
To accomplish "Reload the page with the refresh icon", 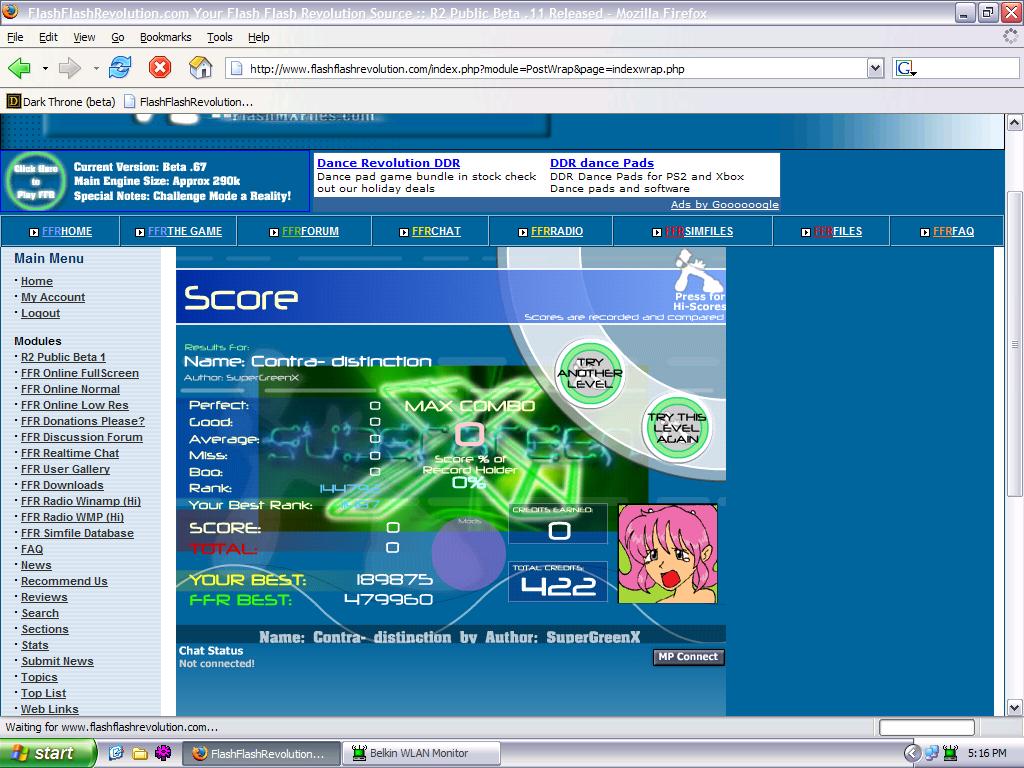I will 120,67.
